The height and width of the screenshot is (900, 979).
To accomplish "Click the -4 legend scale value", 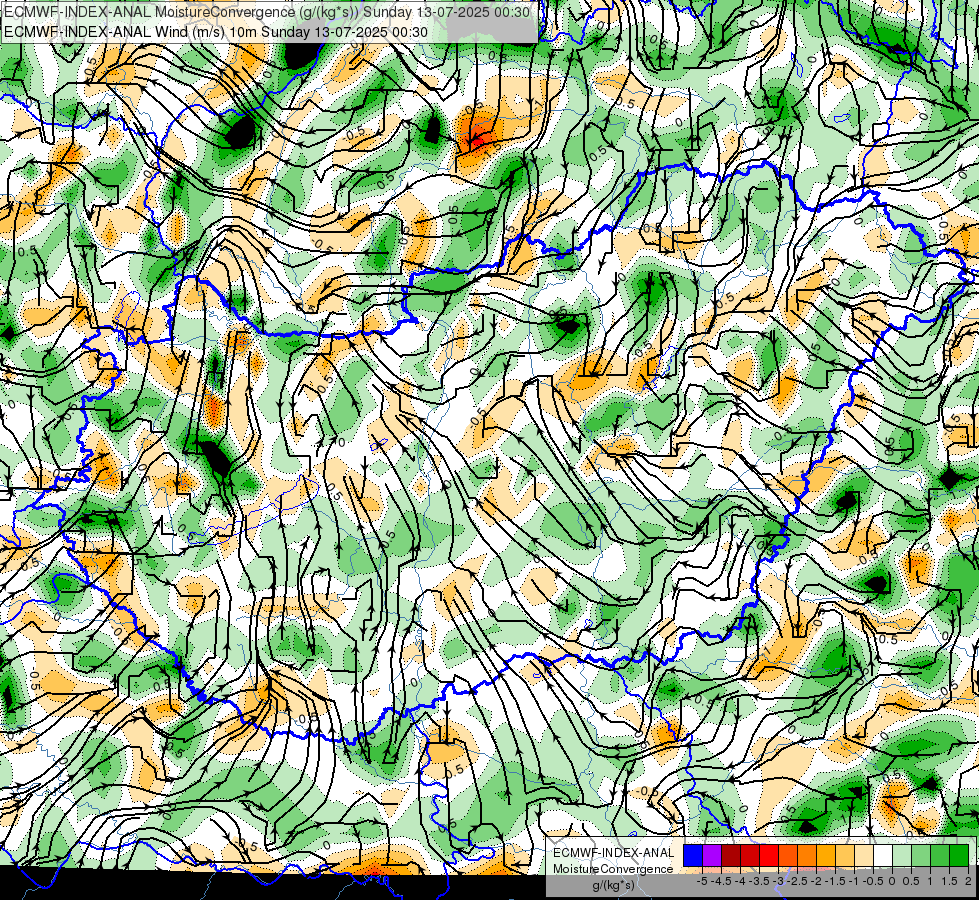I will click(x=740, y=881).
